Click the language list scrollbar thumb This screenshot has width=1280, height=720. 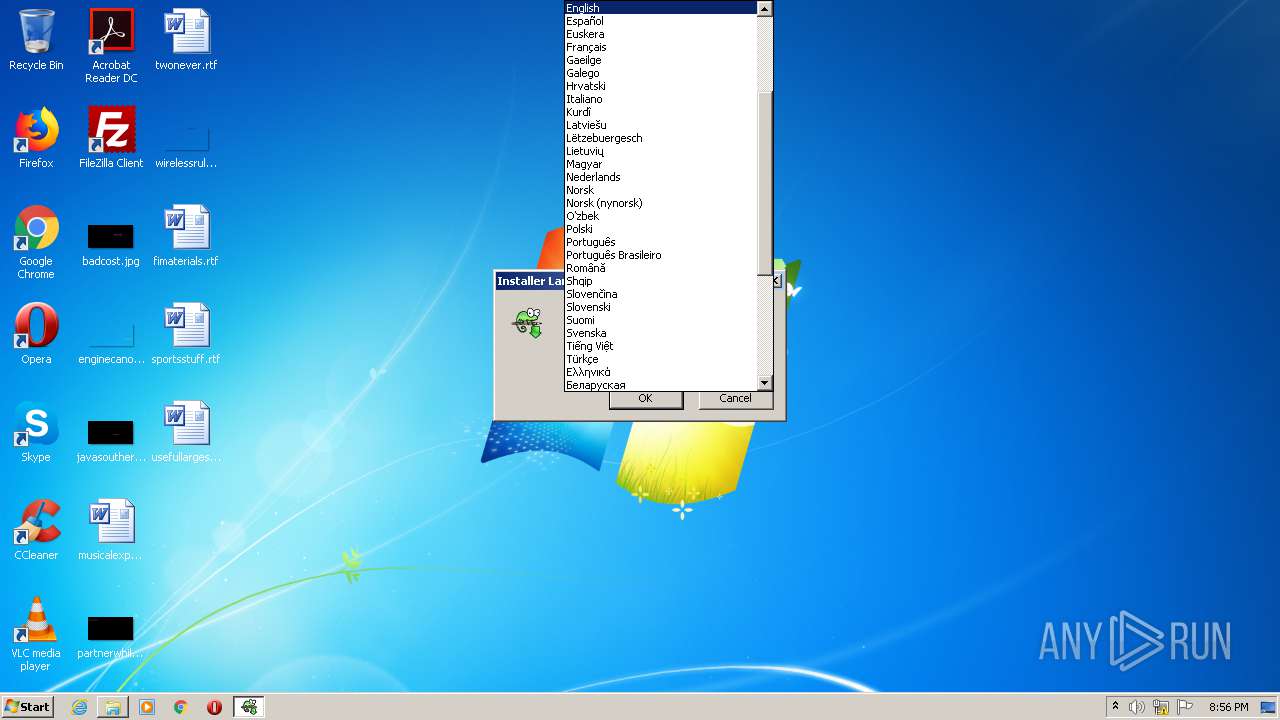point(764,184)
